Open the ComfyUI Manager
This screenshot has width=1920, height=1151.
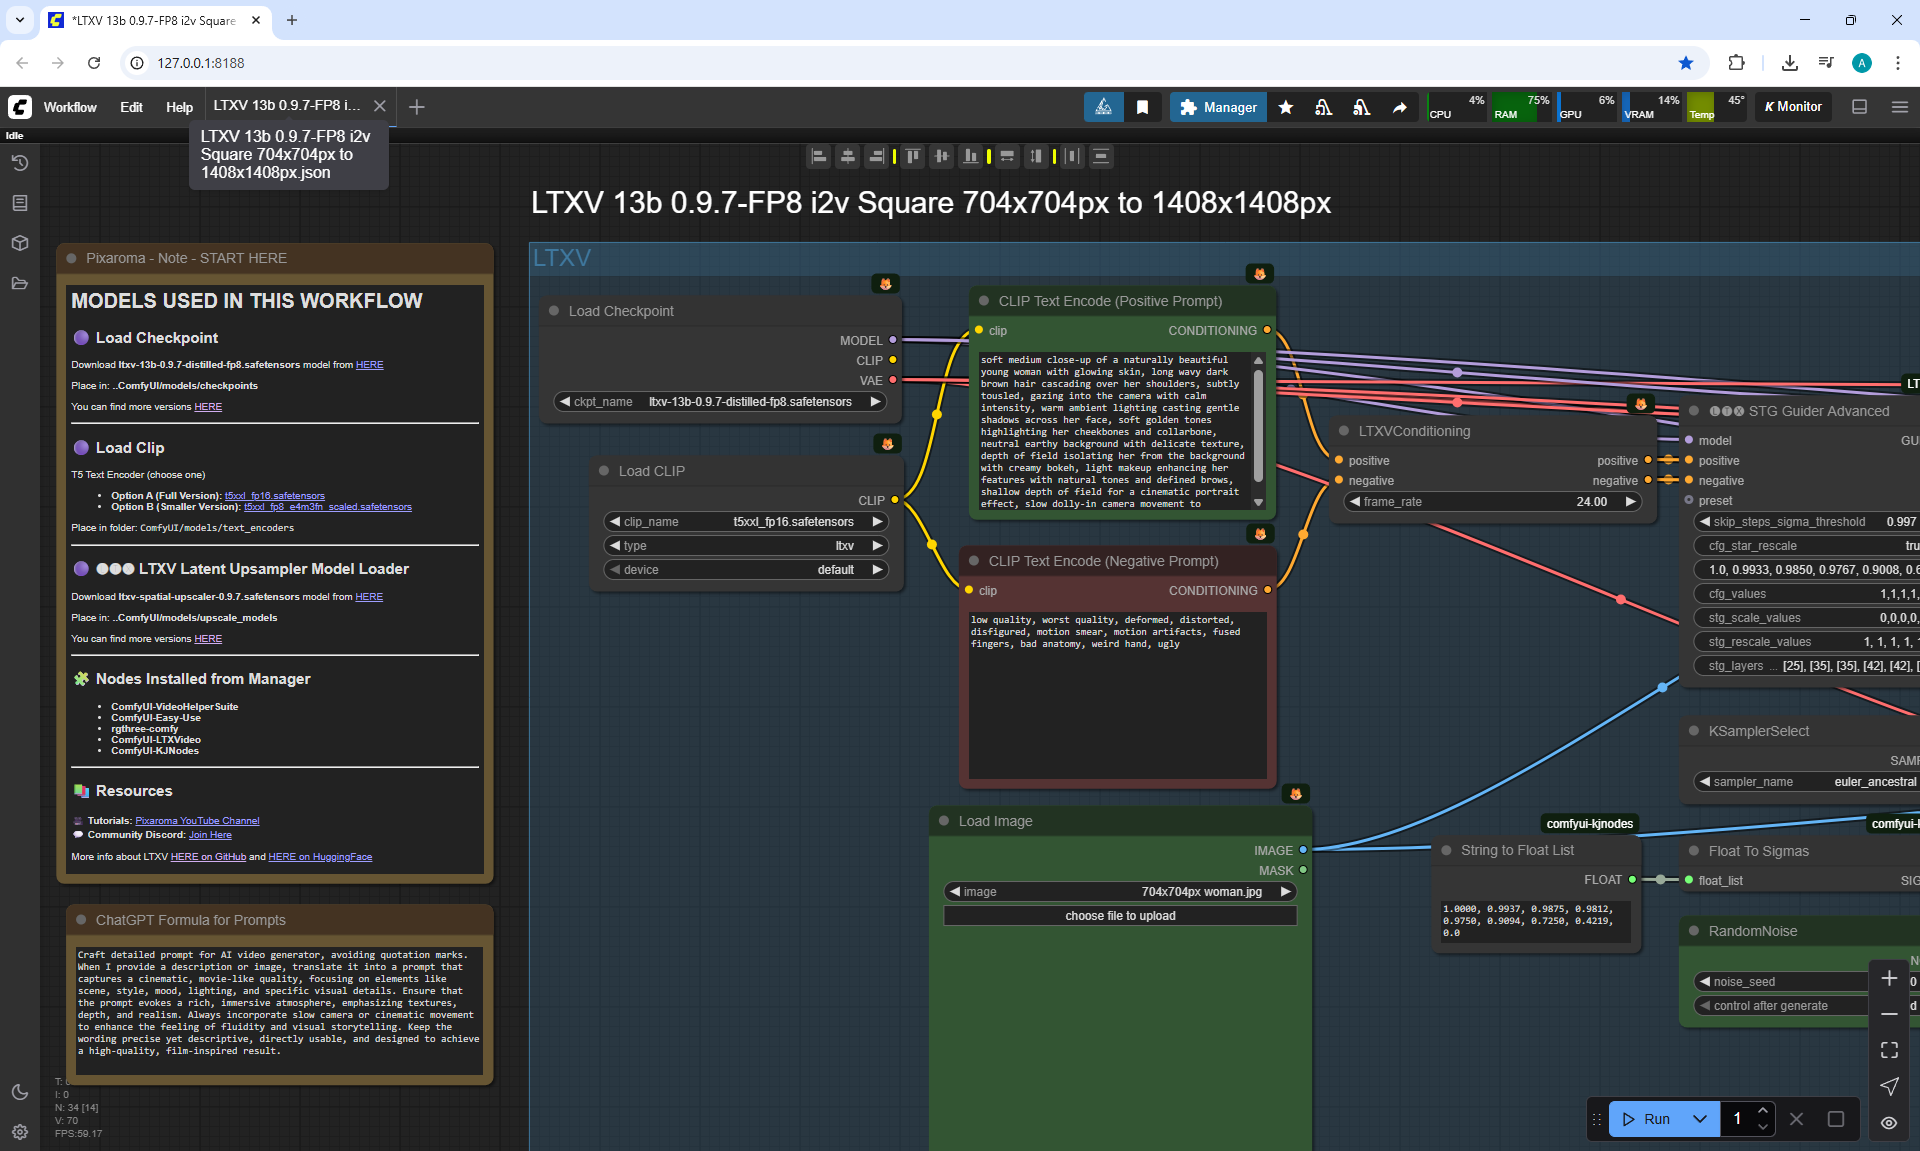coord(1217,107)
